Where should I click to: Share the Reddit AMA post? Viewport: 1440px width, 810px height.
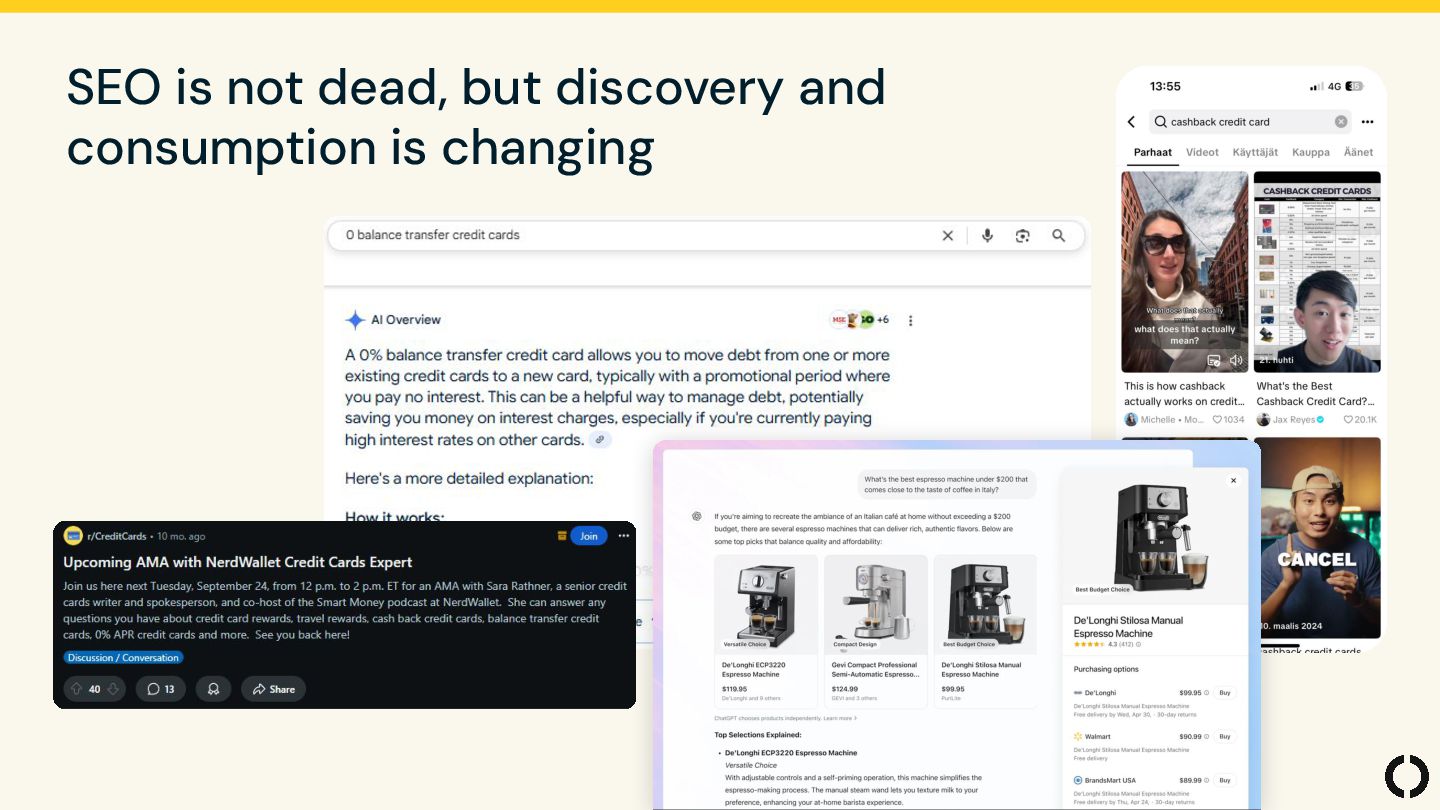[273, 689]
